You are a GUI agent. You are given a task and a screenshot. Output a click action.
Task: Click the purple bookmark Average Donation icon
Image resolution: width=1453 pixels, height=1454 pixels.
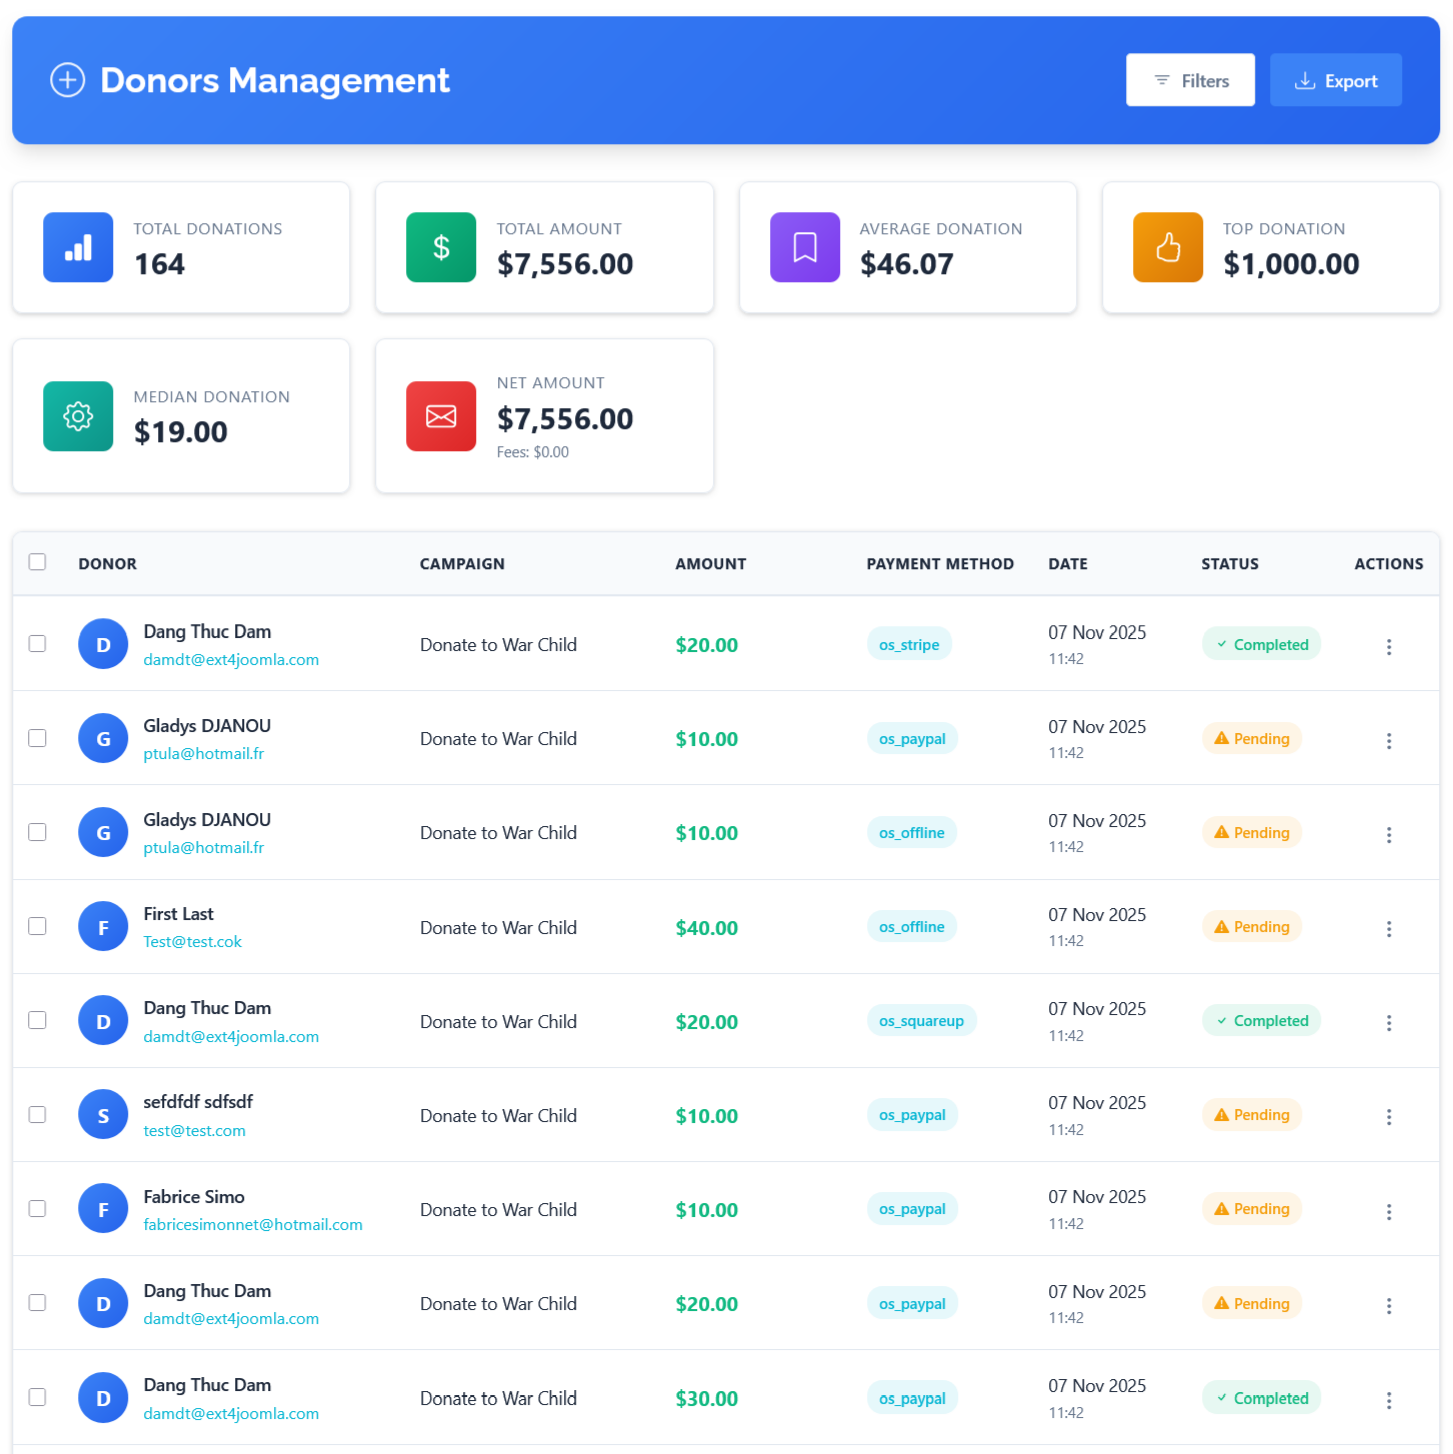pyautogui.click(x=804, y=247)
